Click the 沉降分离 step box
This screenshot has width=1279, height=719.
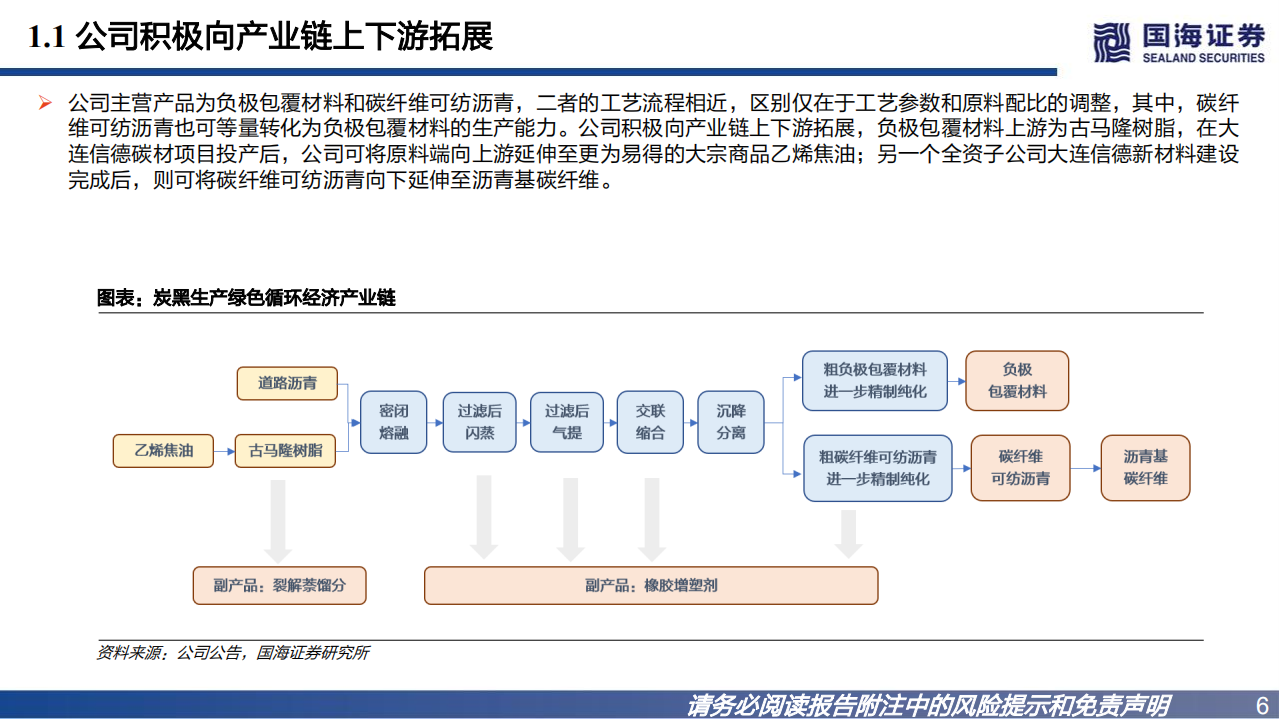click(731, 421)
